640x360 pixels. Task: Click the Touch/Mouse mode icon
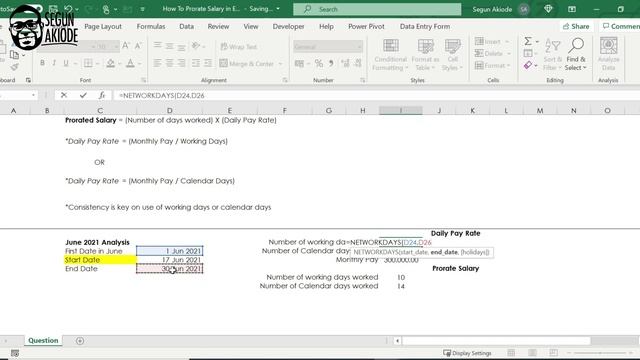coord(106,9)
